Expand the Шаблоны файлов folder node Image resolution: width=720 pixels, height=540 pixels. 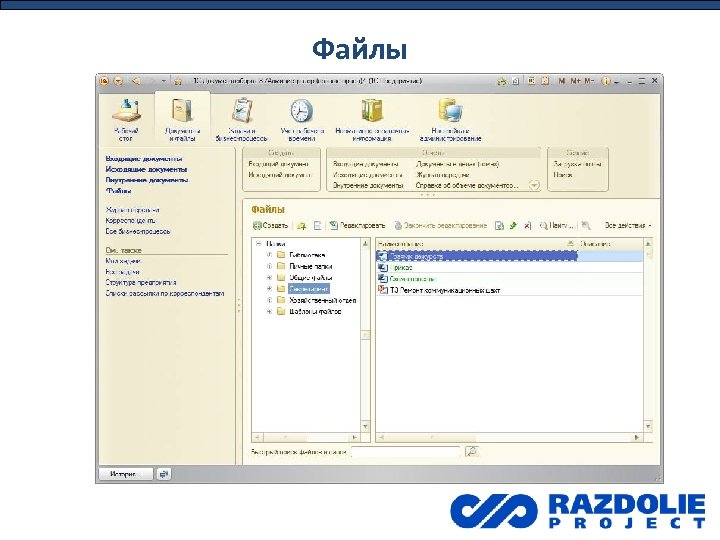coord(270,311)
